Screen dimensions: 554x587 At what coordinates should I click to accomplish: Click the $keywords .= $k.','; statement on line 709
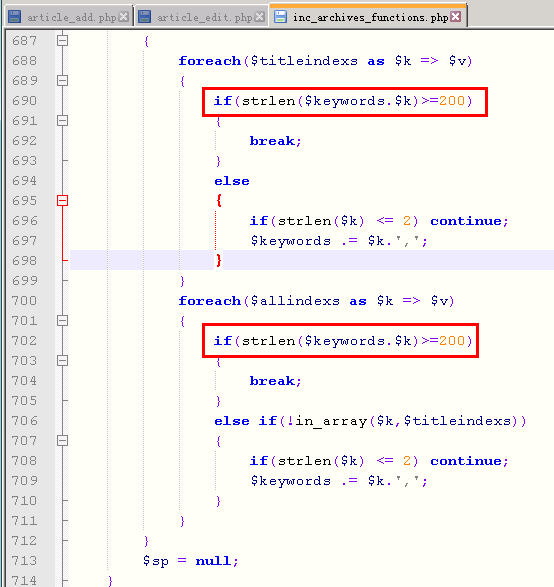(x=339, y=481)
